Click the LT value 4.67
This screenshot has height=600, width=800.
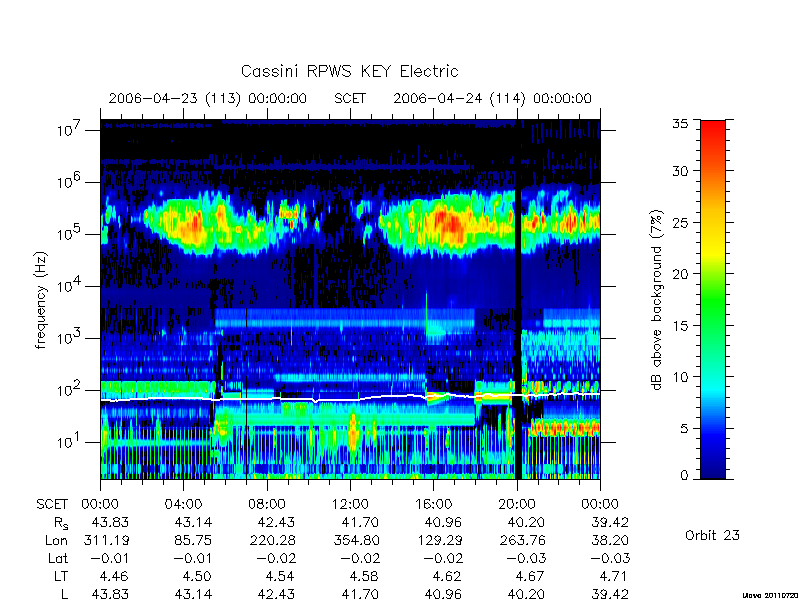tap(530, 577)
